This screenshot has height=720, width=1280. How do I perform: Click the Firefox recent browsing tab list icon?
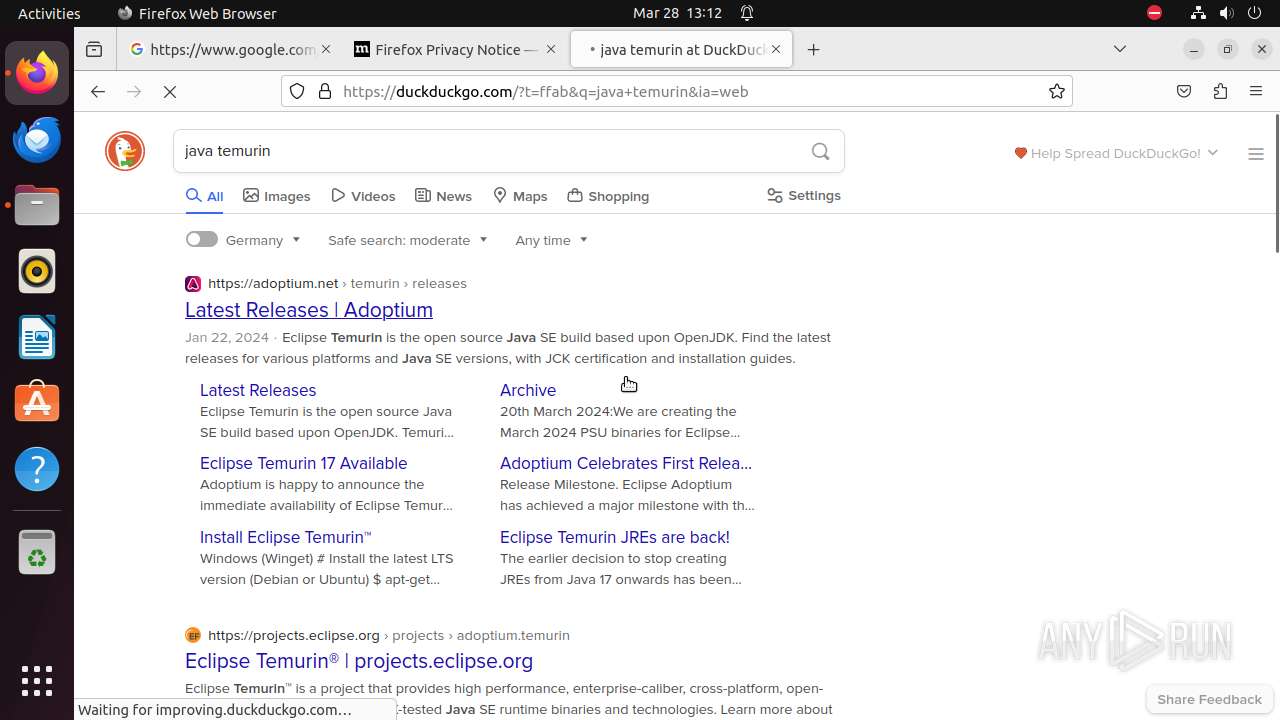(94, 49)
